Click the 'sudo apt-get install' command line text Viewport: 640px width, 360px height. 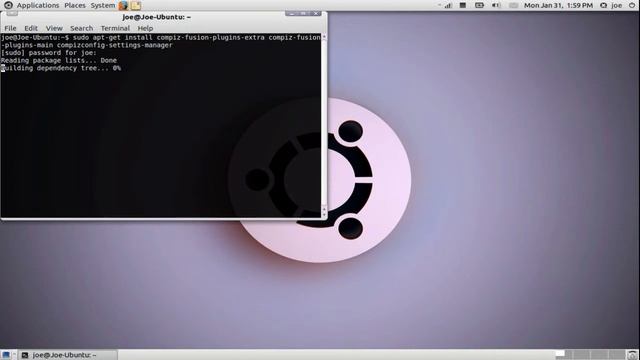point(112,38)
